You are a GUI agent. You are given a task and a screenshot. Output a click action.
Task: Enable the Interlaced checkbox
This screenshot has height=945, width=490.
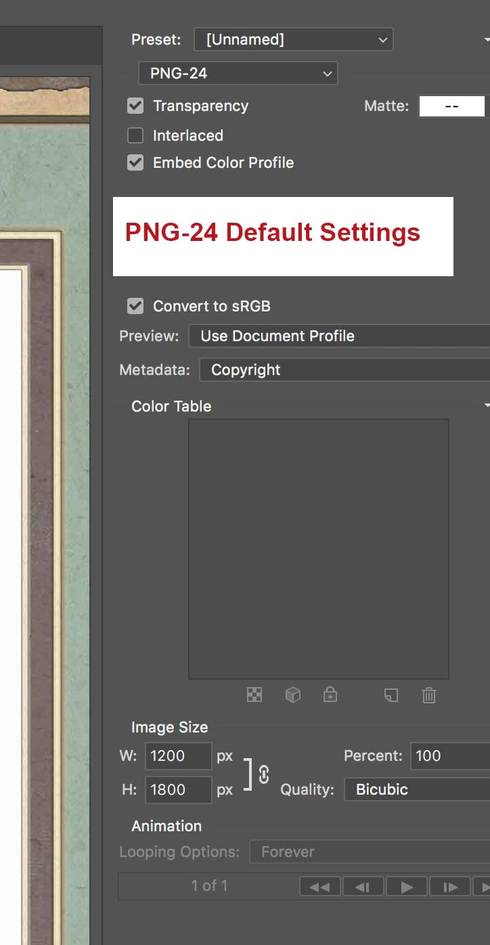pos(136,136)
